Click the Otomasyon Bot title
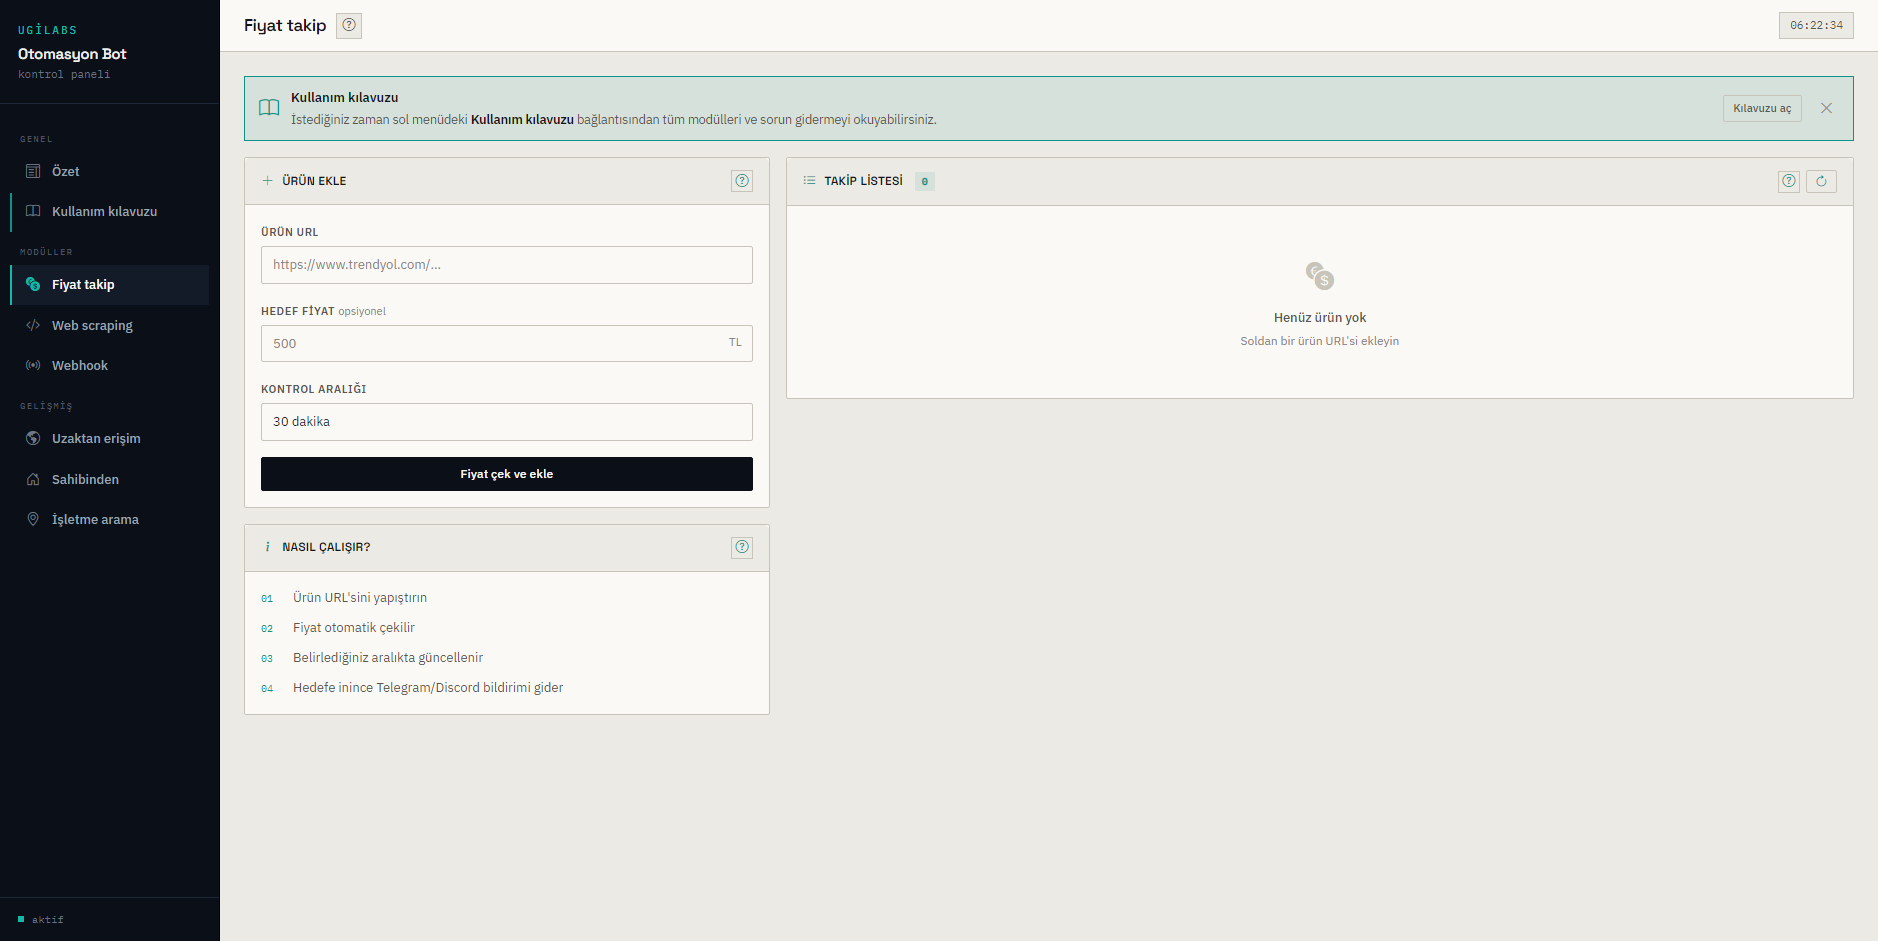This screenshot has width=1878, height=941. click(x=72, y=54)
